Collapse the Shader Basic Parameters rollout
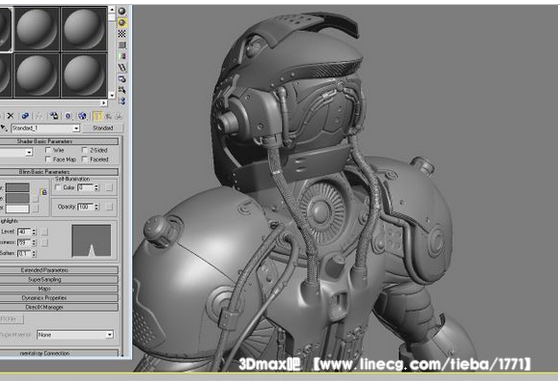 point(59,141)
